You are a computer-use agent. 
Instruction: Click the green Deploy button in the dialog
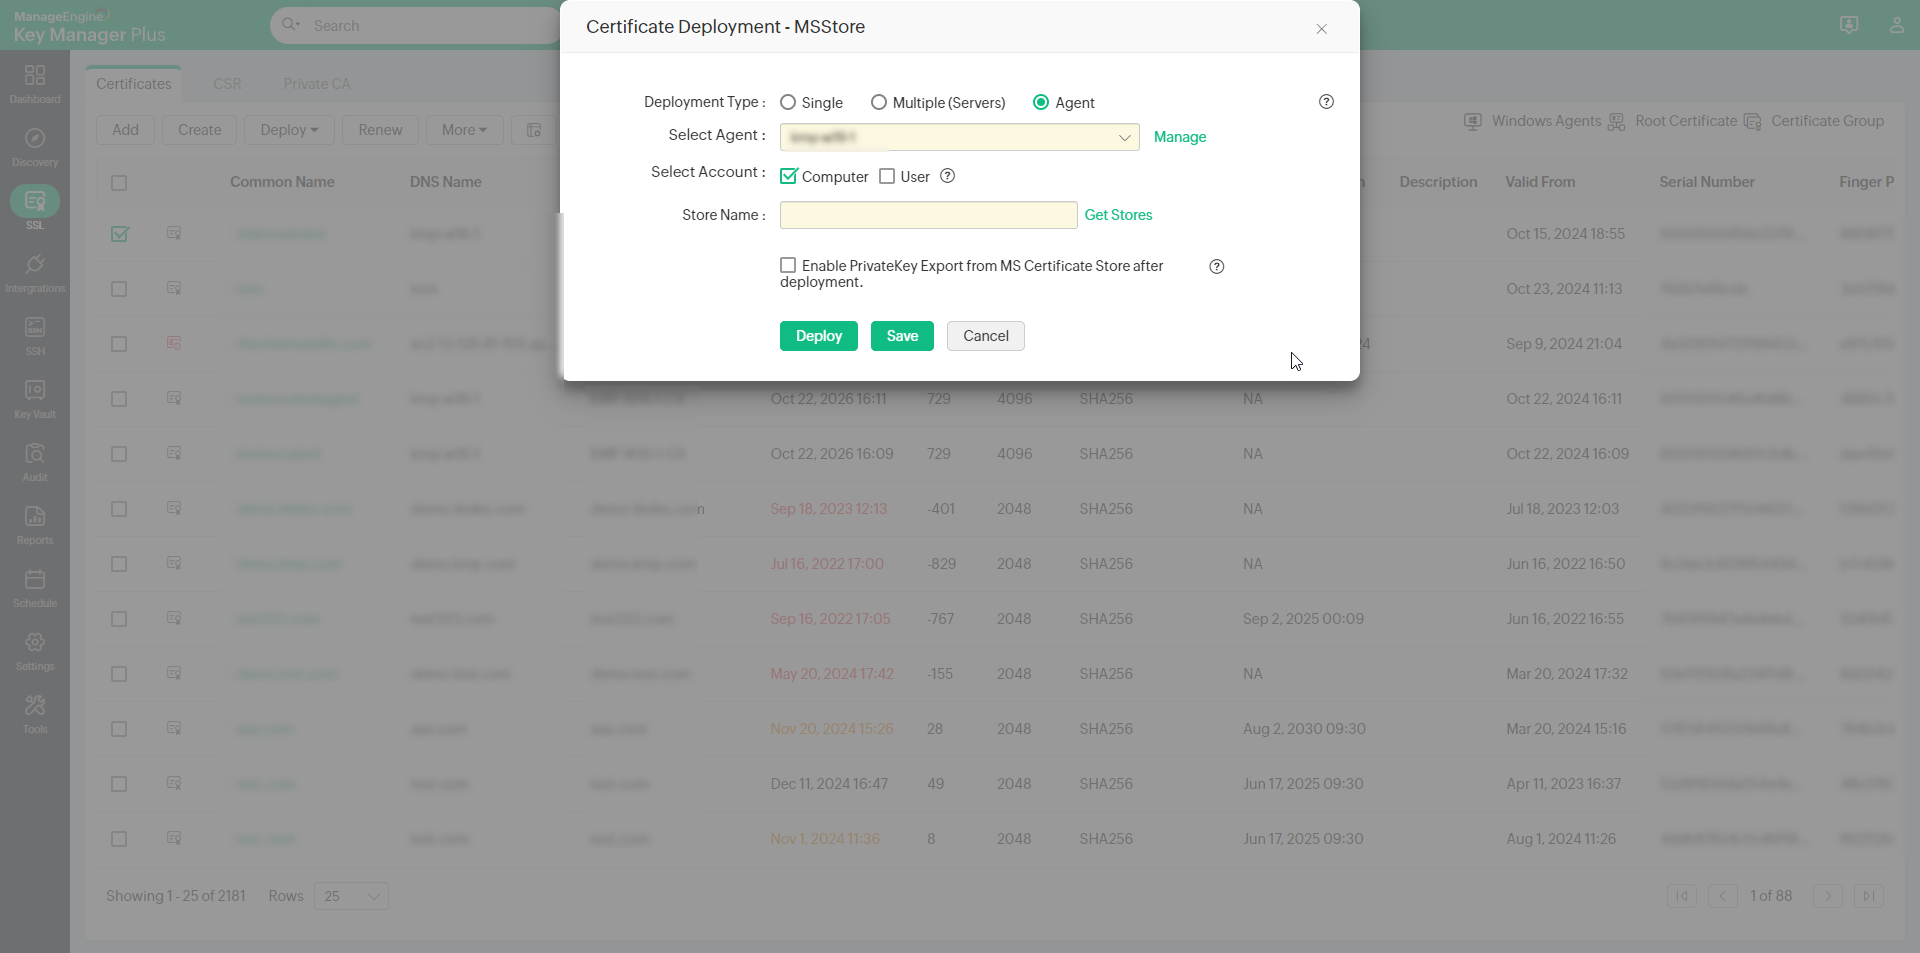[819, 336]
